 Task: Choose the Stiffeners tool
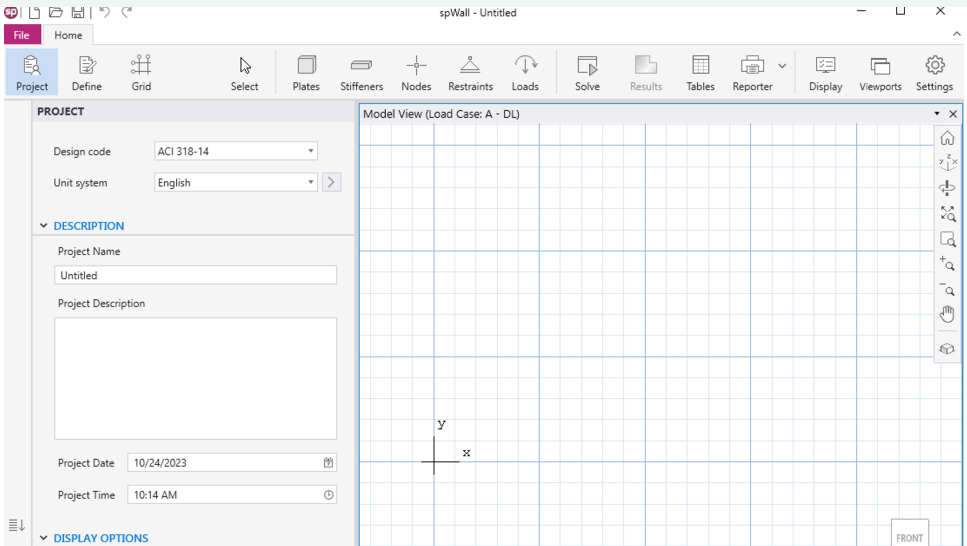(x=361, y=73)
